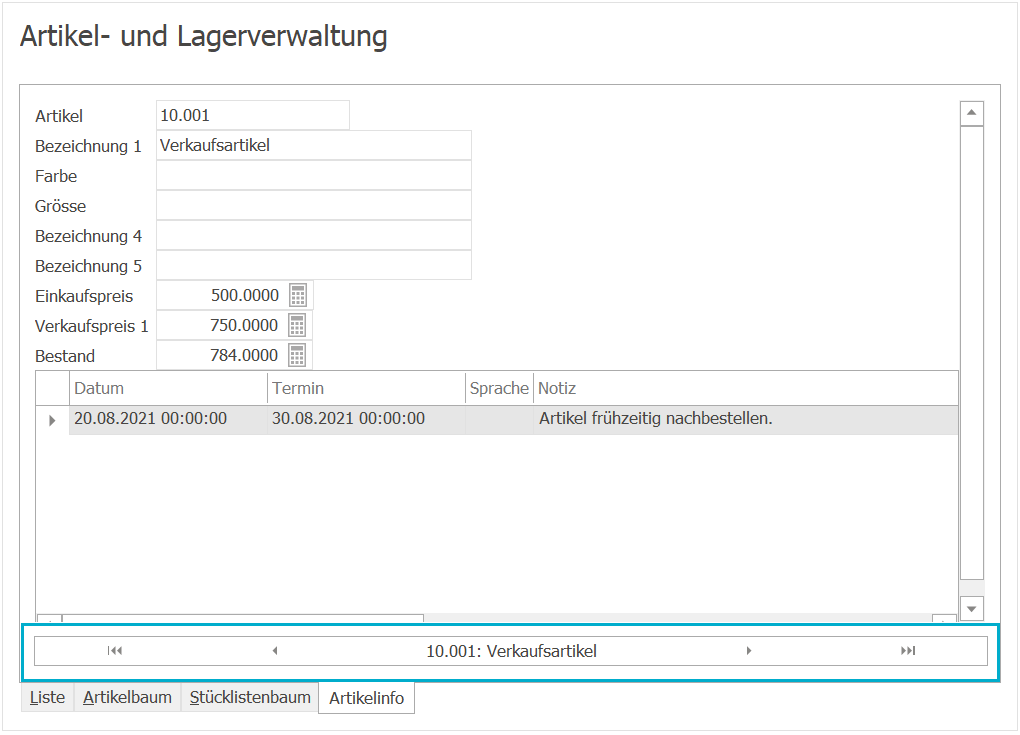Open calculator icon beside Verkaufspreis 1
This screenshot has width=1020, height=735.
pyautogui.click(x=297, y=325)
